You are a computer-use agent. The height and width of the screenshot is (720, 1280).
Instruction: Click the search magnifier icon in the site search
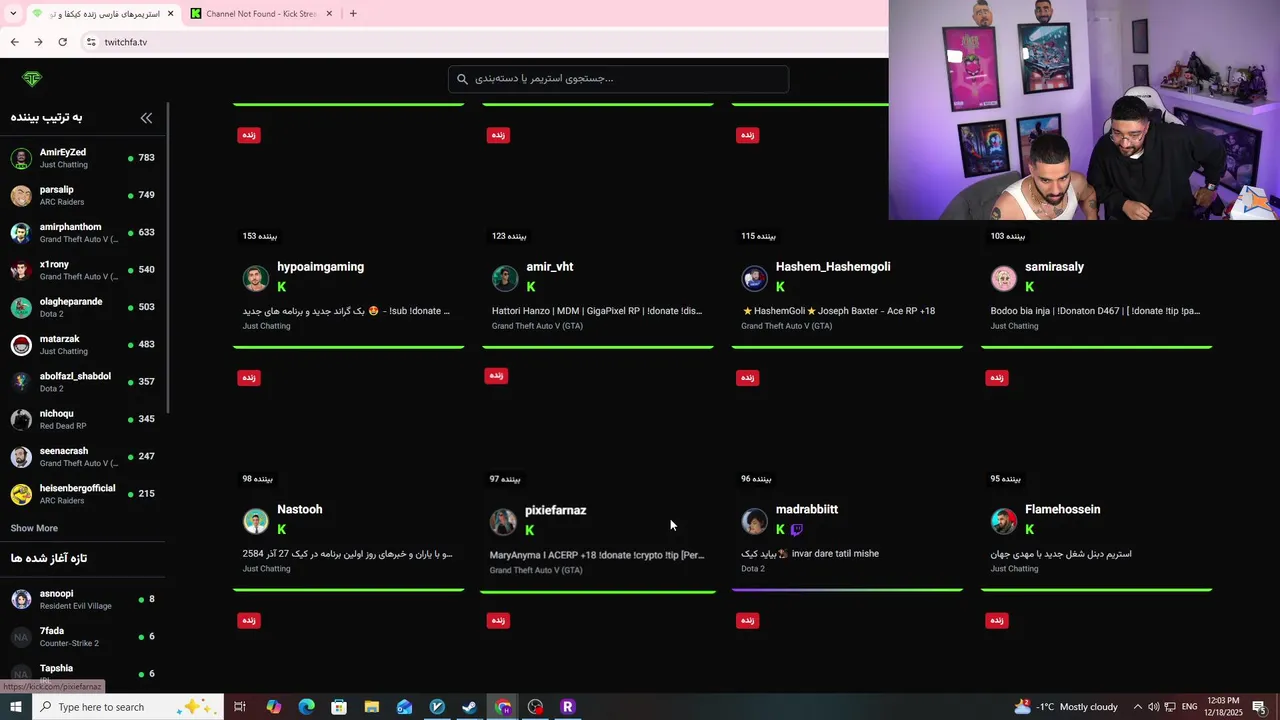coord(462,79)
